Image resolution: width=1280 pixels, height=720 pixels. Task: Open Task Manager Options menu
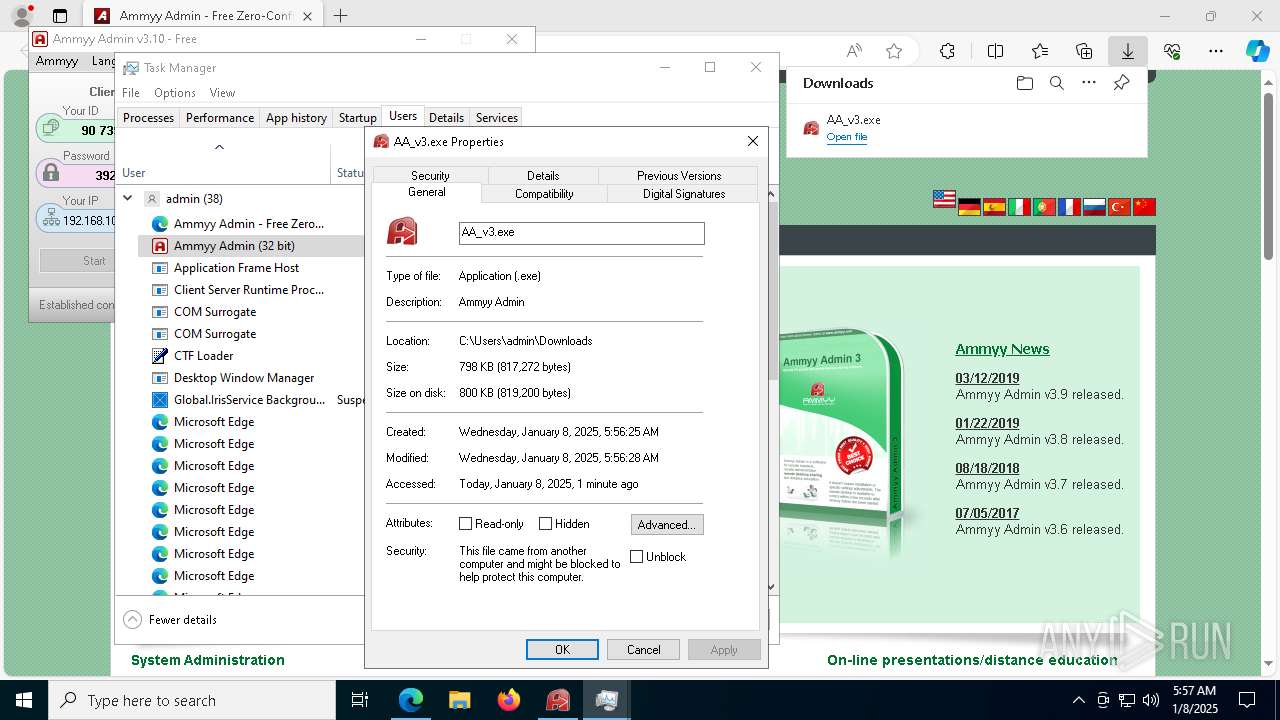pos(175,92)
